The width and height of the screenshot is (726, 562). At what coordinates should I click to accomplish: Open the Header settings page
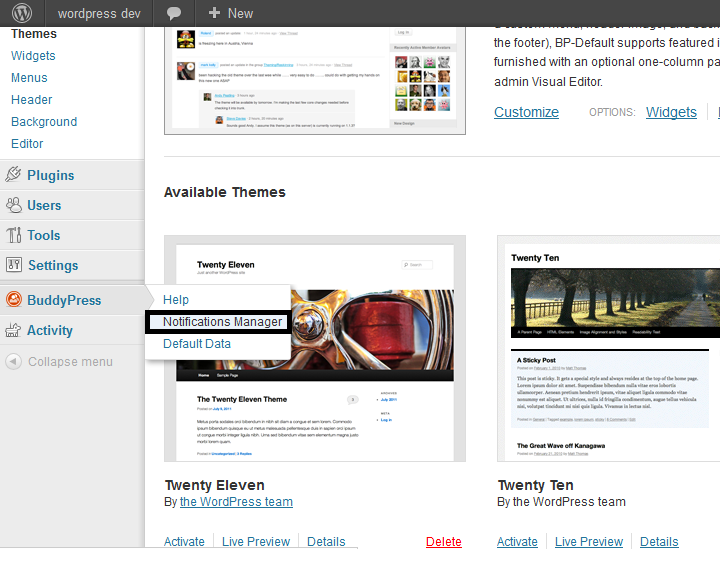point(31,100)
